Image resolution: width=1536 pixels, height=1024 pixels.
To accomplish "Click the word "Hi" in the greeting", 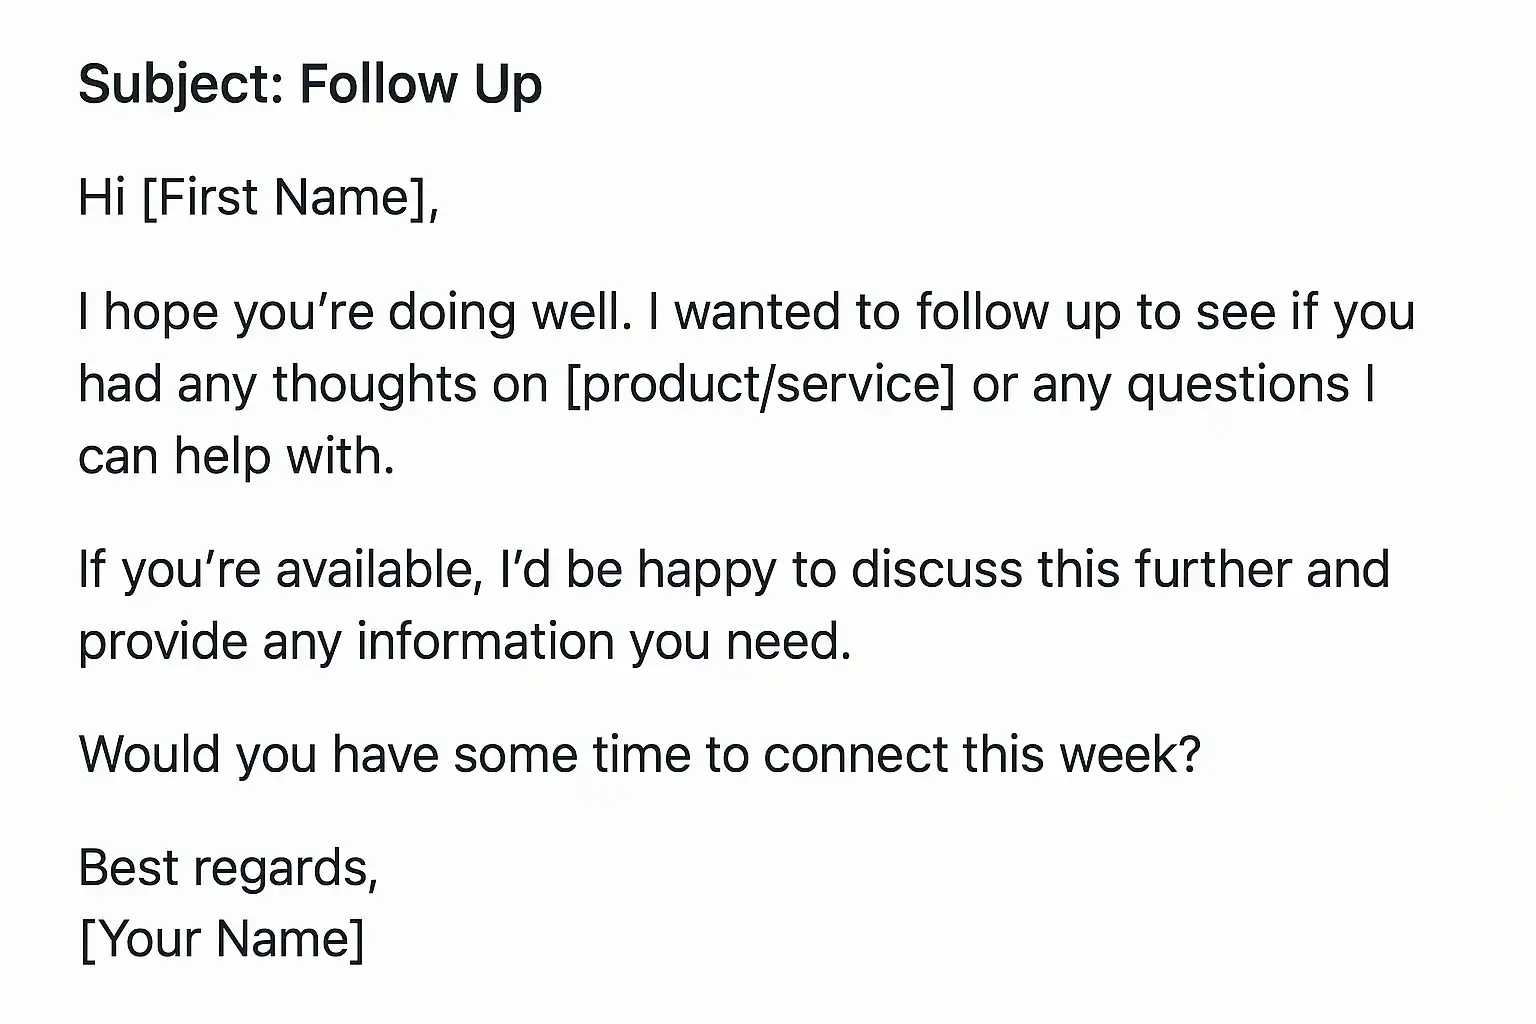I will click(x=102, y=197).
